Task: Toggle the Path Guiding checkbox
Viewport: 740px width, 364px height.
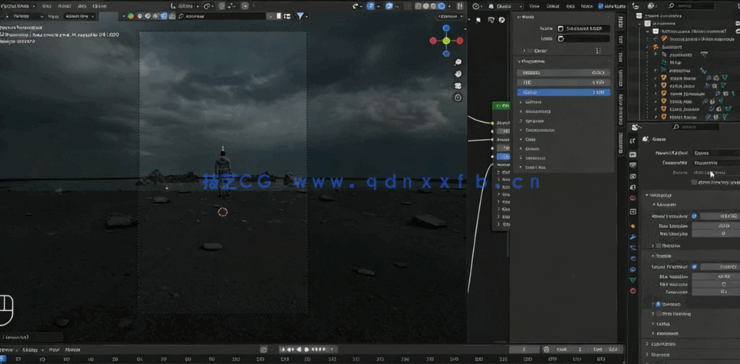Action: (x=658, y=314)
